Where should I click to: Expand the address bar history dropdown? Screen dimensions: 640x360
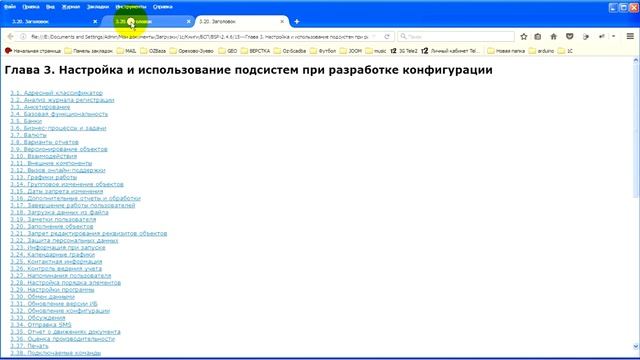374,37
